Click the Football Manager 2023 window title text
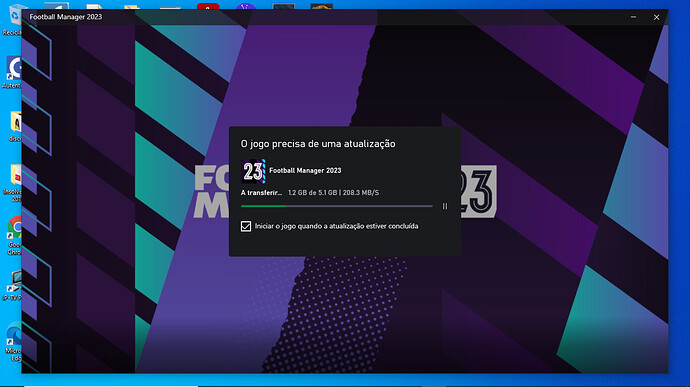 click(x=66, y=17)
